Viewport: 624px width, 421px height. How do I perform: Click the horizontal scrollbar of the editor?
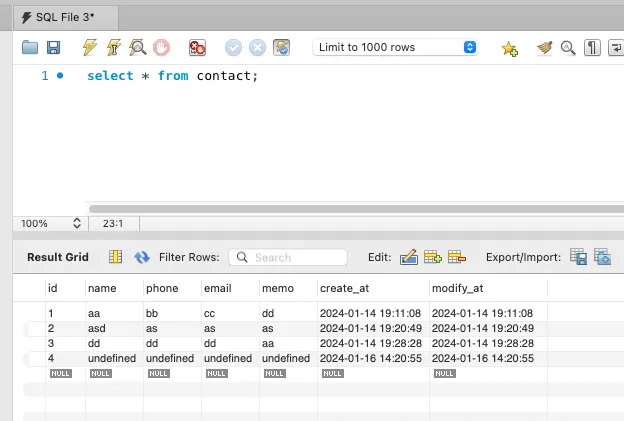pos(356,209)
